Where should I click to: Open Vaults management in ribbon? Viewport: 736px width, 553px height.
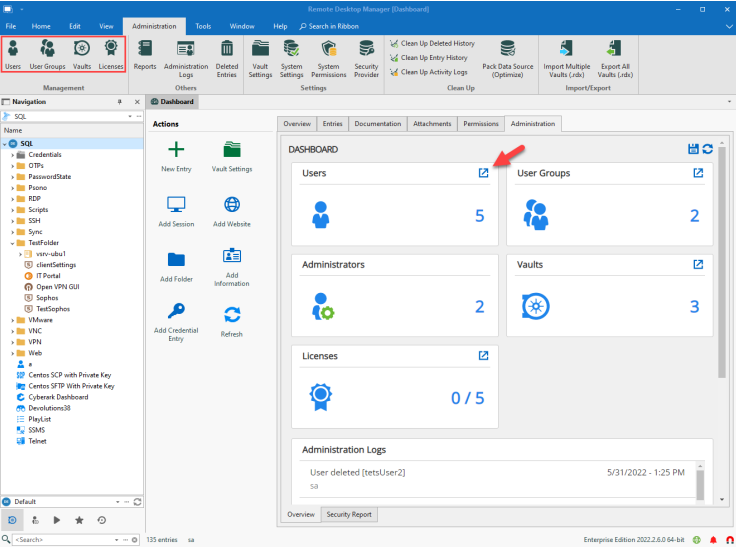[82, 55]
